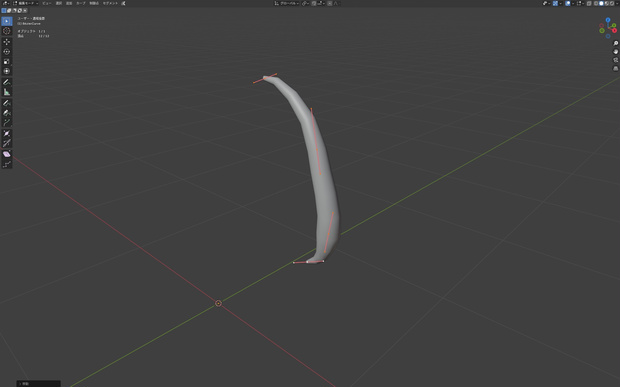Select the Annotate tool
This screenshot has width=620, height=387.
point(7,82)
